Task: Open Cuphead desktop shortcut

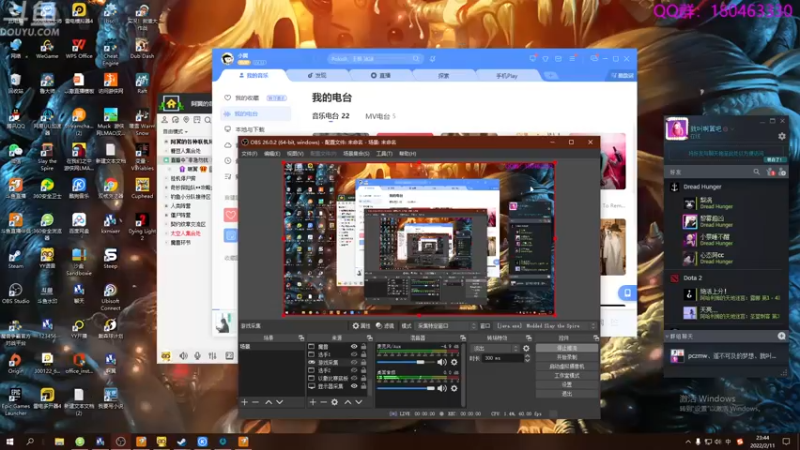Action: (142, 189)
